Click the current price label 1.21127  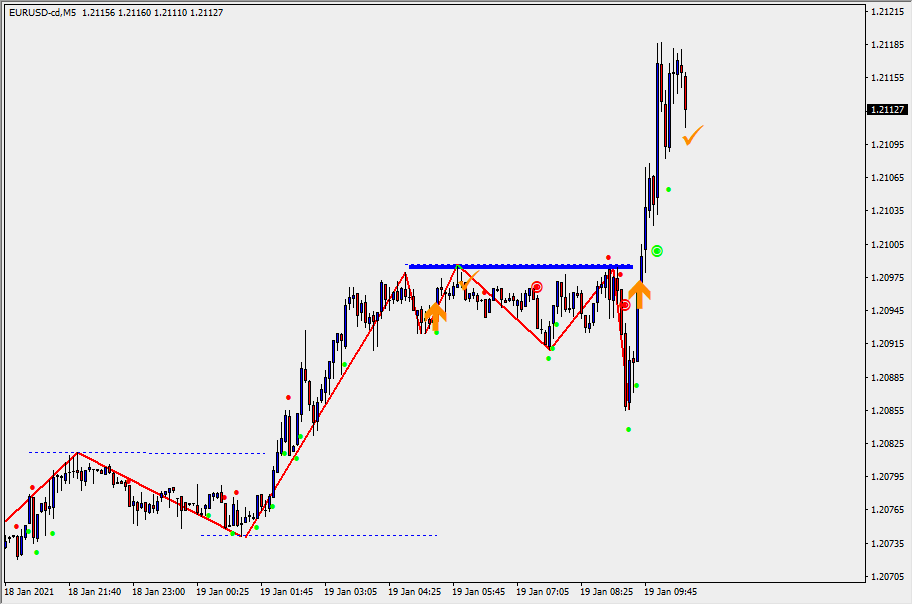[887, 110]
